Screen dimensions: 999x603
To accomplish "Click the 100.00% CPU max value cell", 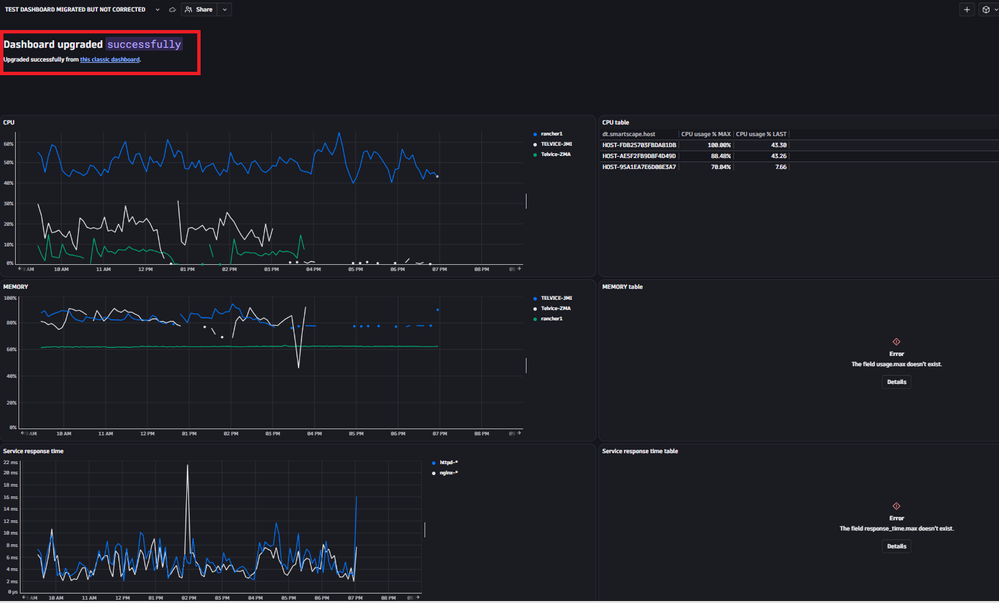I will tap(719, 145).
